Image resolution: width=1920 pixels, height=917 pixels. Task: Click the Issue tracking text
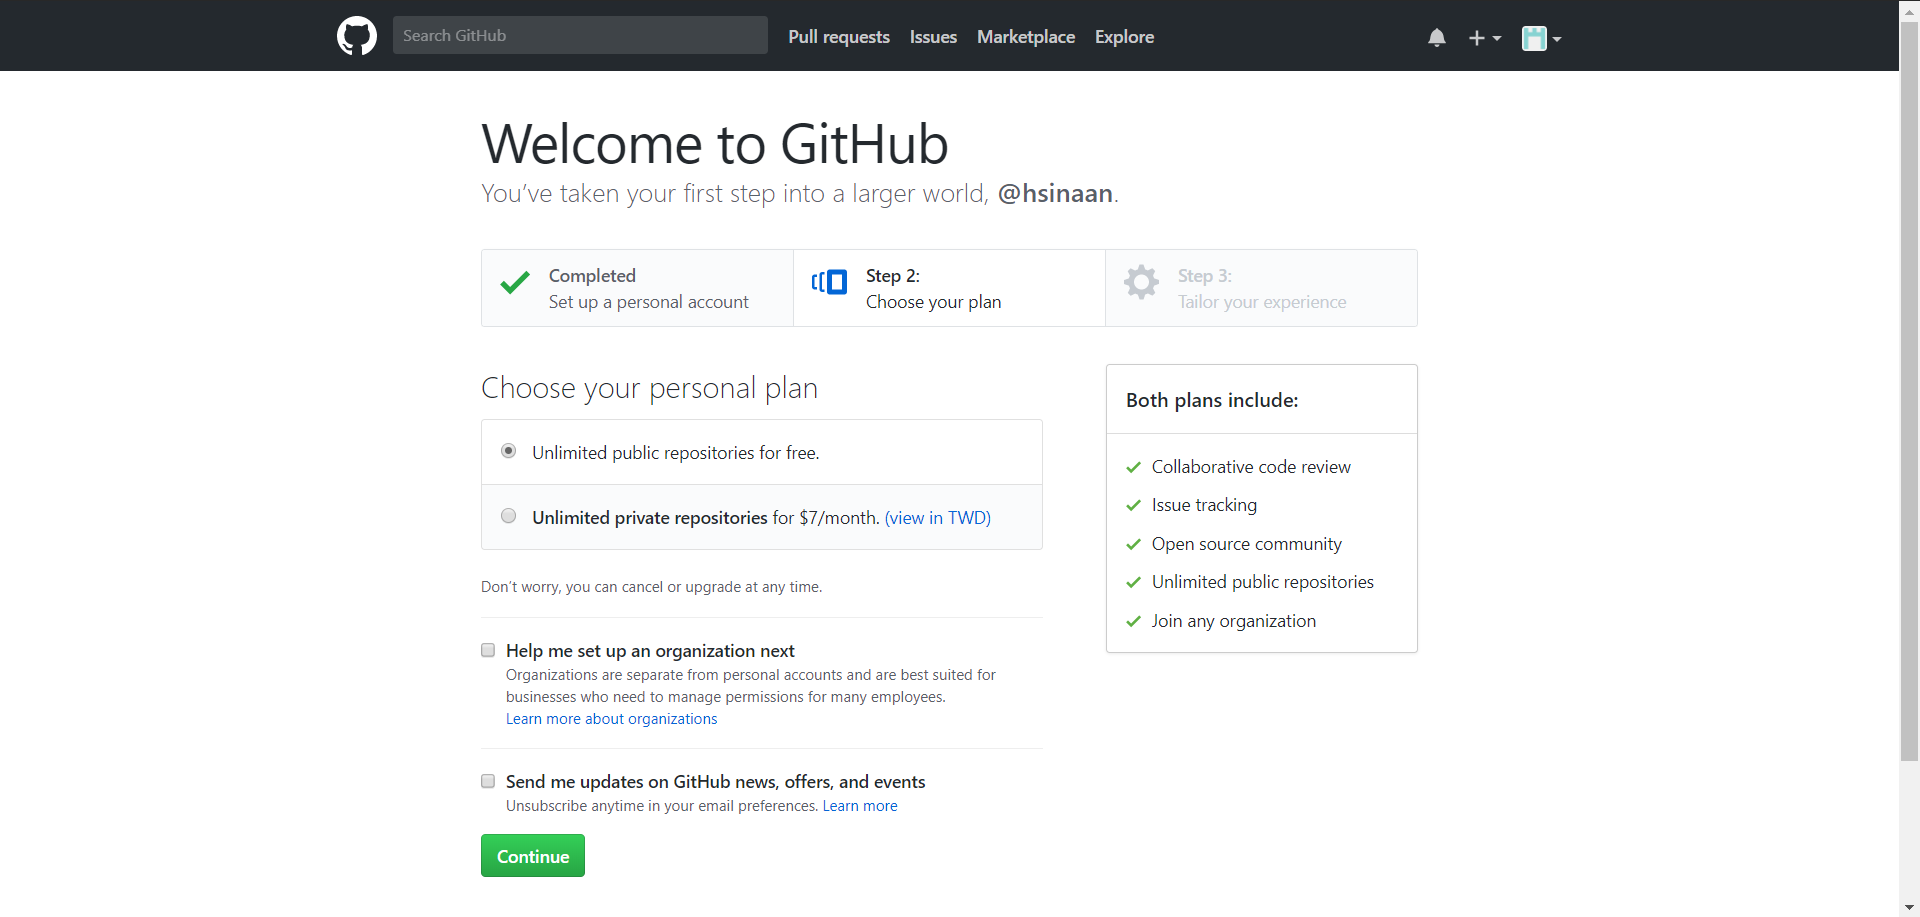[1204, 505]
